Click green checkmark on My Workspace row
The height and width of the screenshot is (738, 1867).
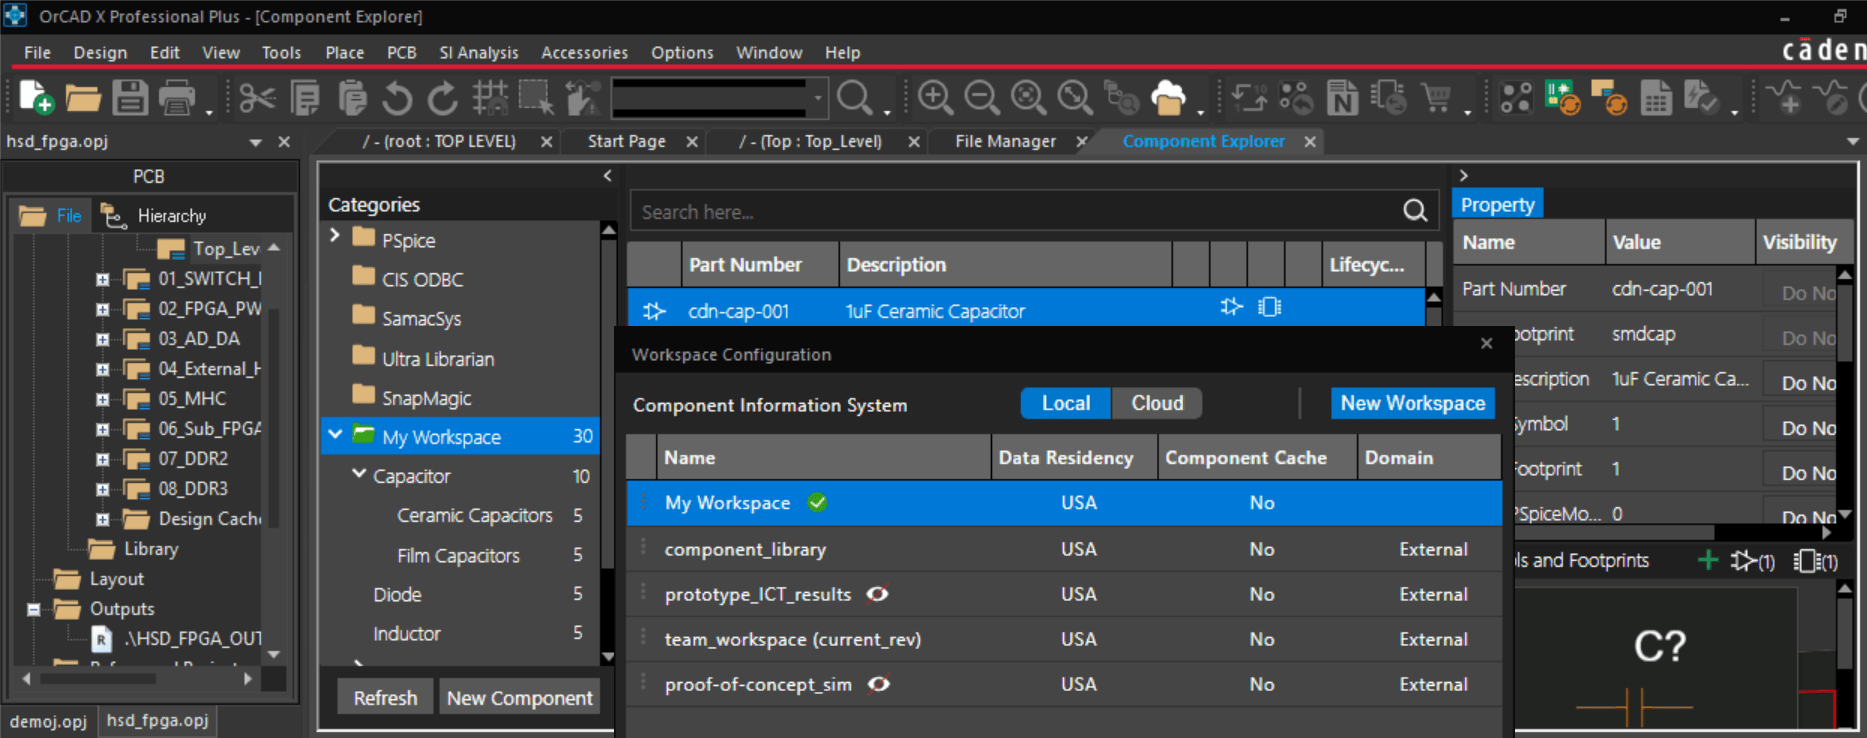point(817,502)
